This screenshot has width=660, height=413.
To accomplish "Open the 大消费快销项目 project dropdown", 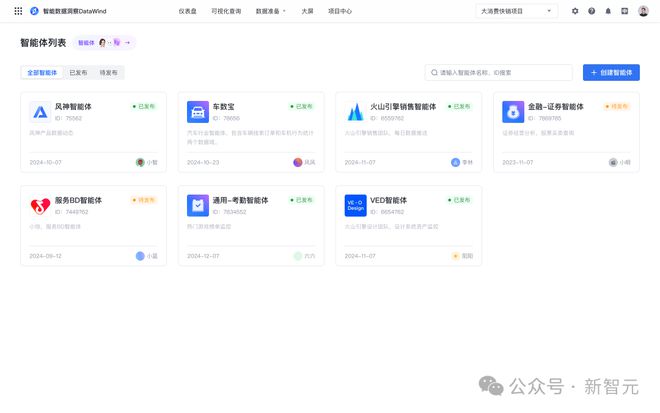I will (516, 11).
